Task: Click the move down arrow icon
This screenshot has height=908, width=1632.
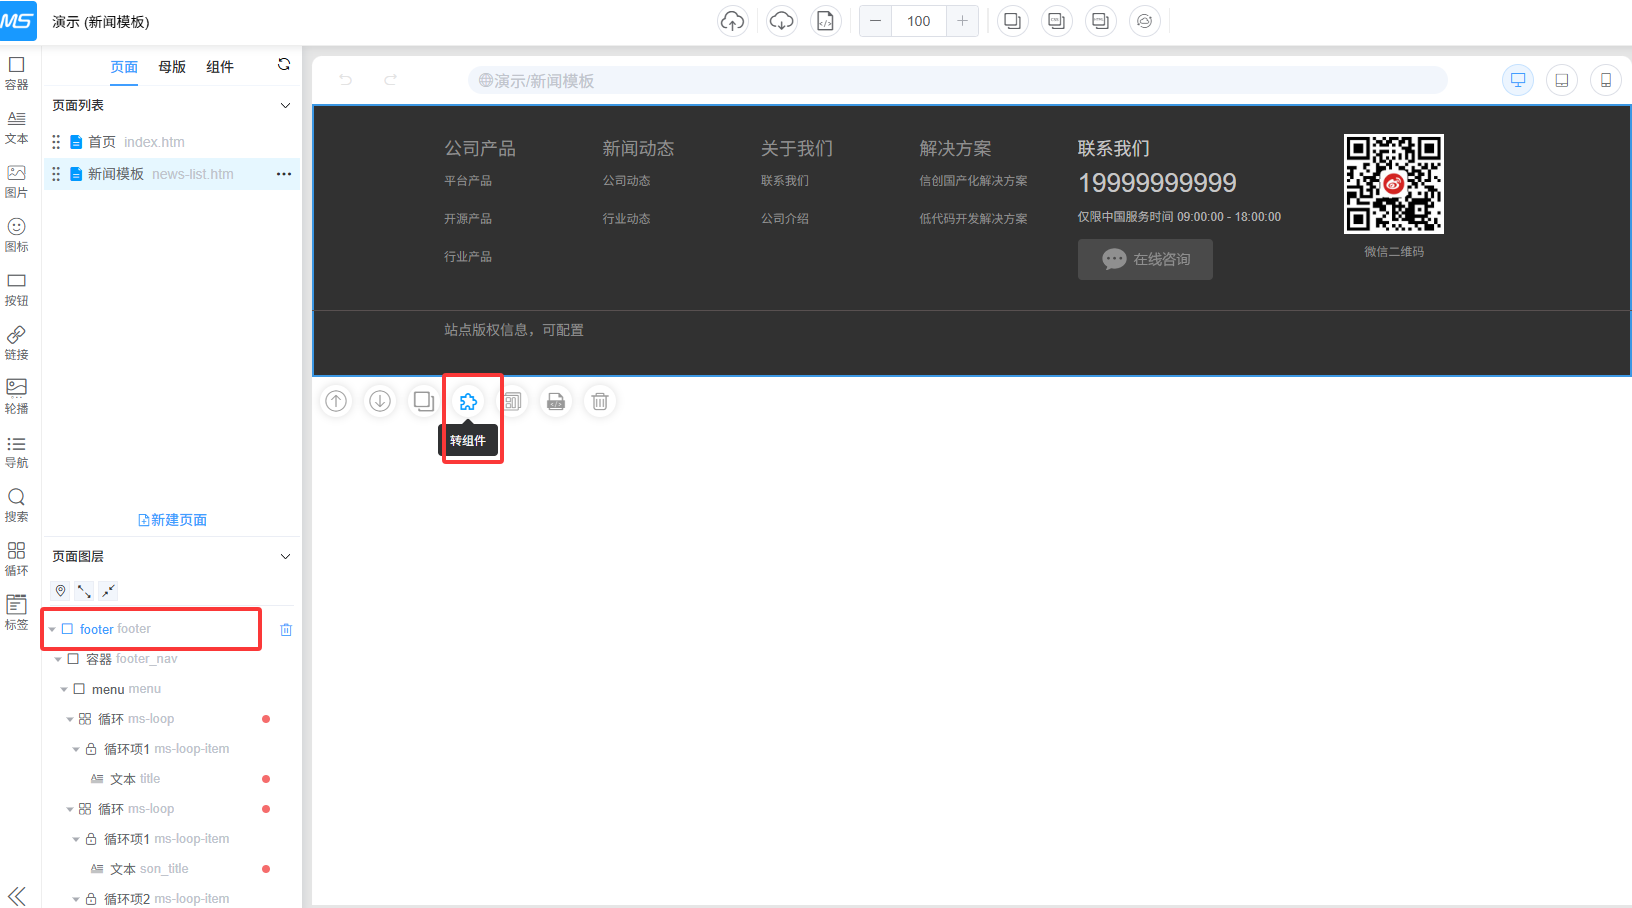Action: pos(380,402)
